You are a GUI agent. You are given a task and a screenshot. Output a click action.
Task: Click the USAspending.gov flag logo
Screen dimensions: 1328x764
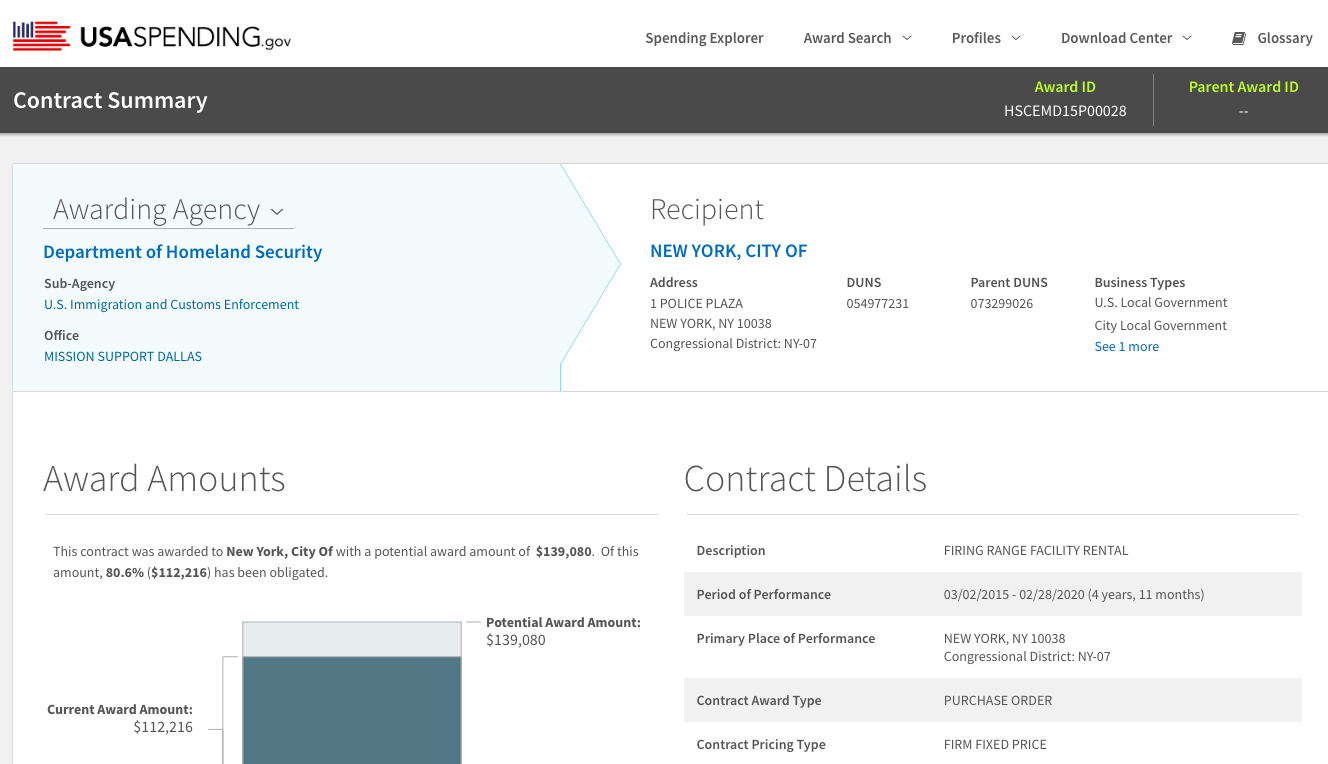coord(41,37)
